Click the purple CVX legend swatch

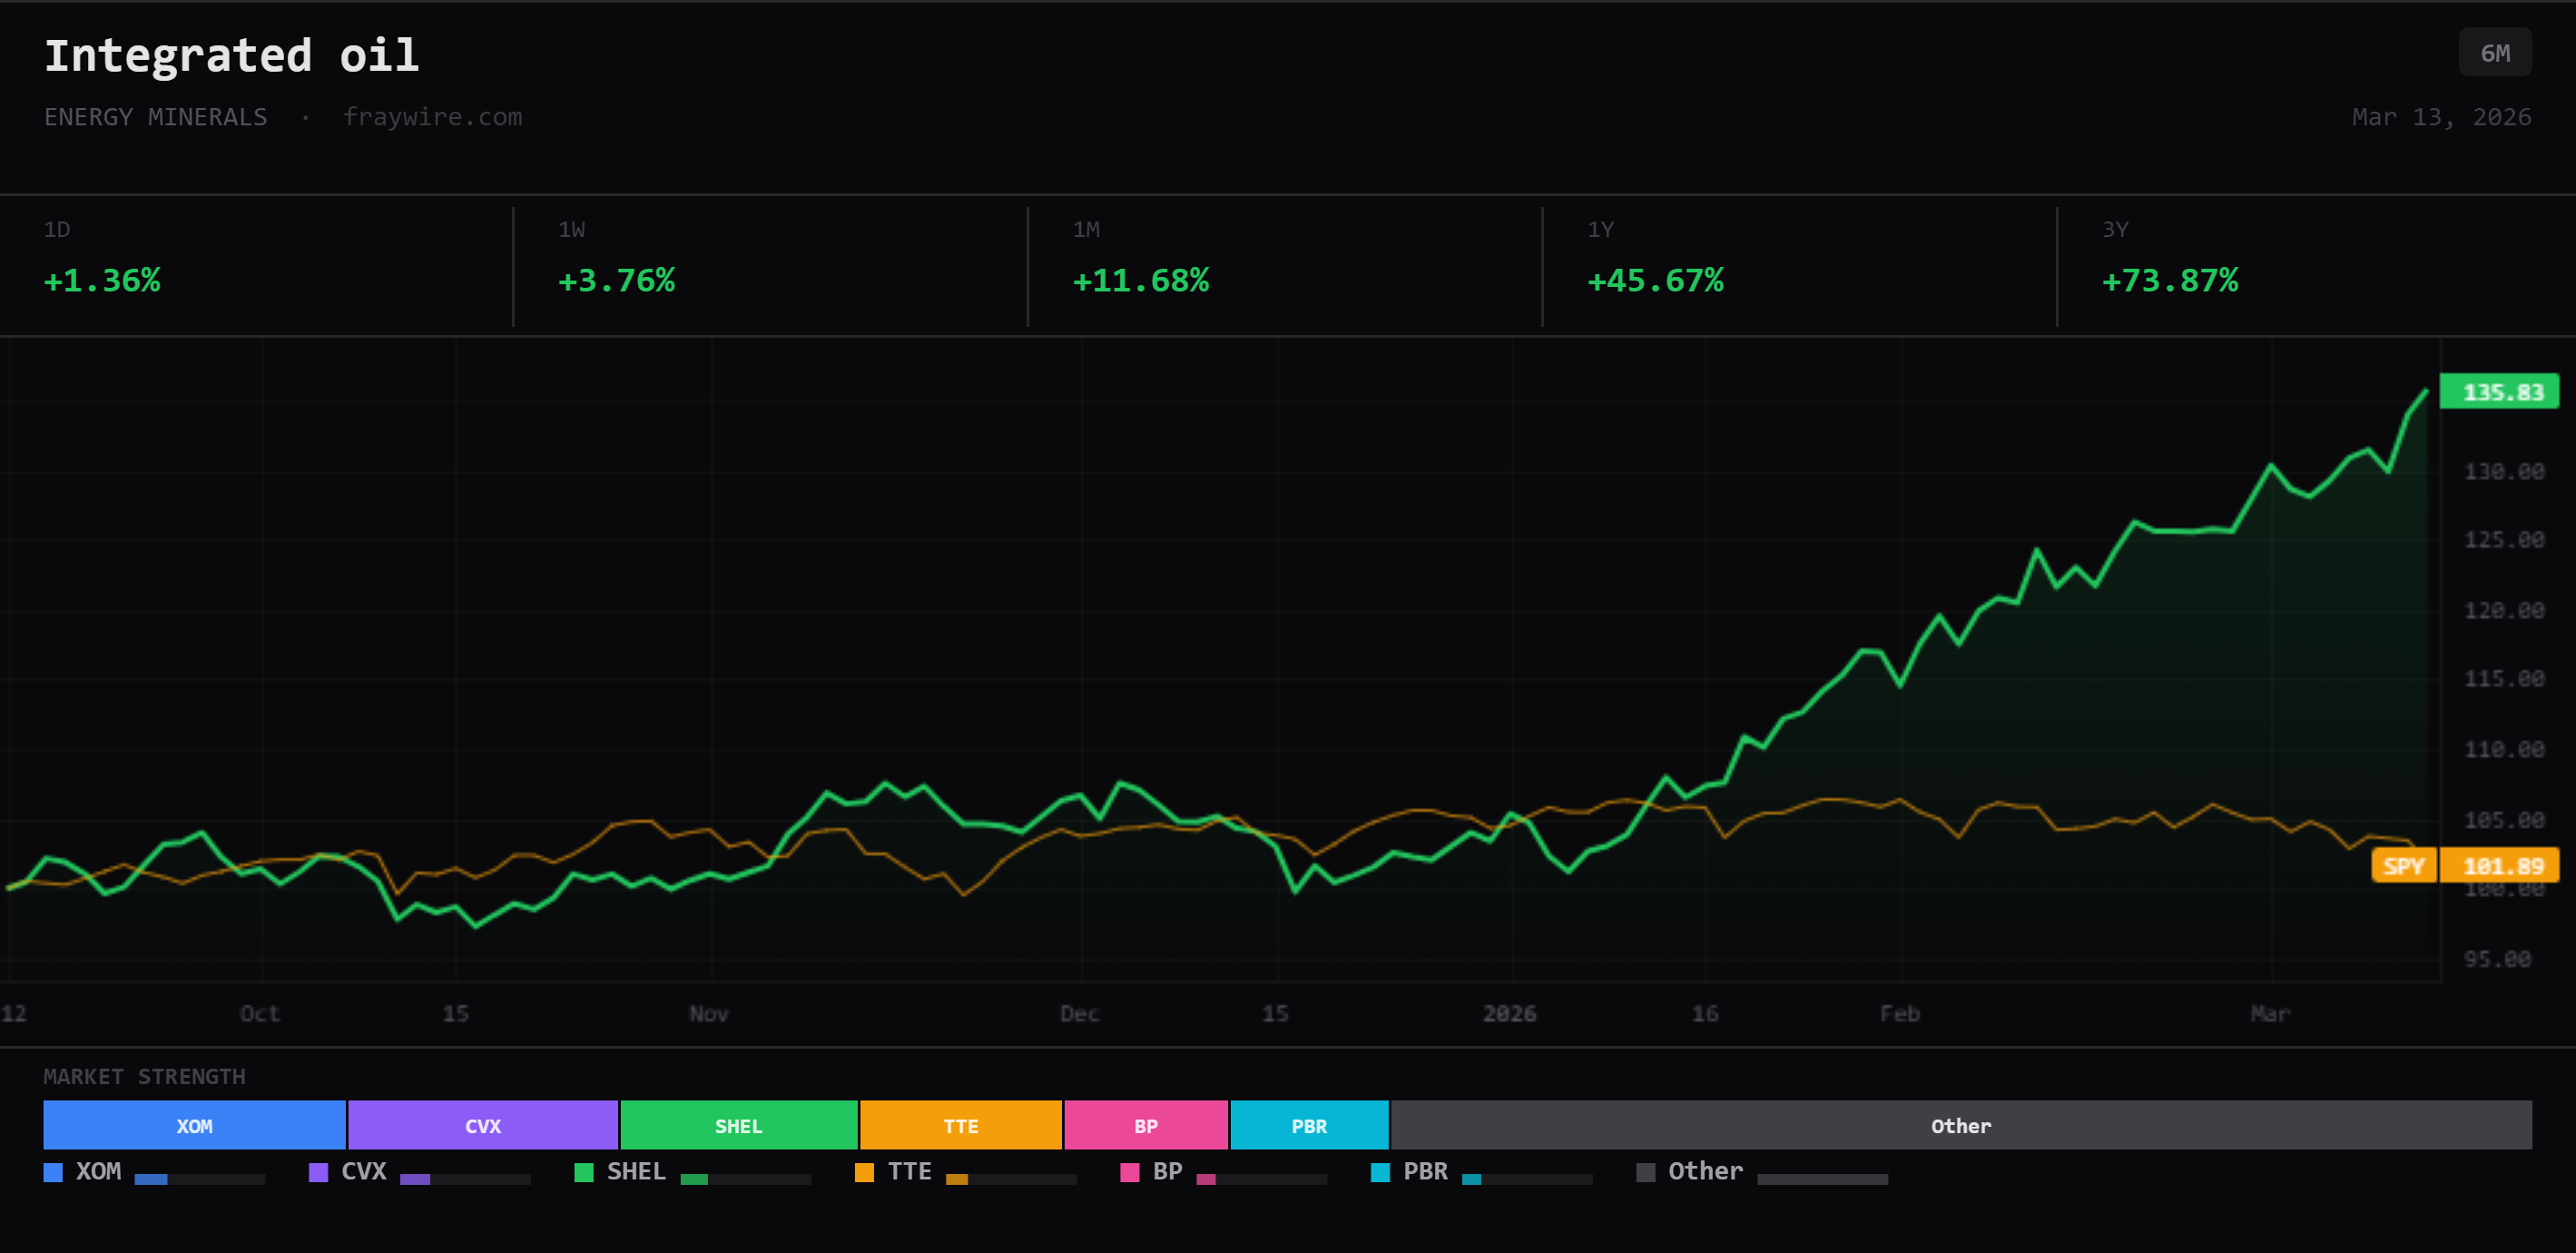point(318,1172)
